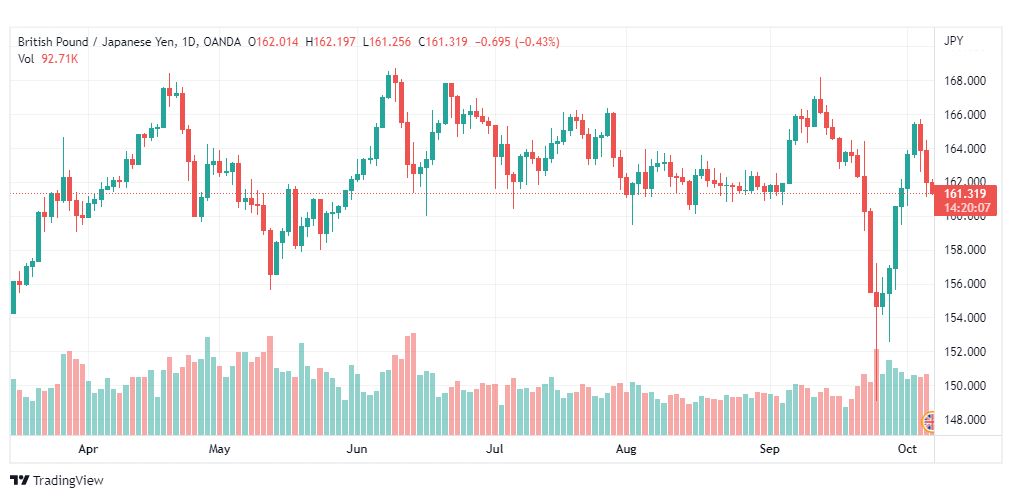Select the Jul label on time axis

(x=495, y=449)
